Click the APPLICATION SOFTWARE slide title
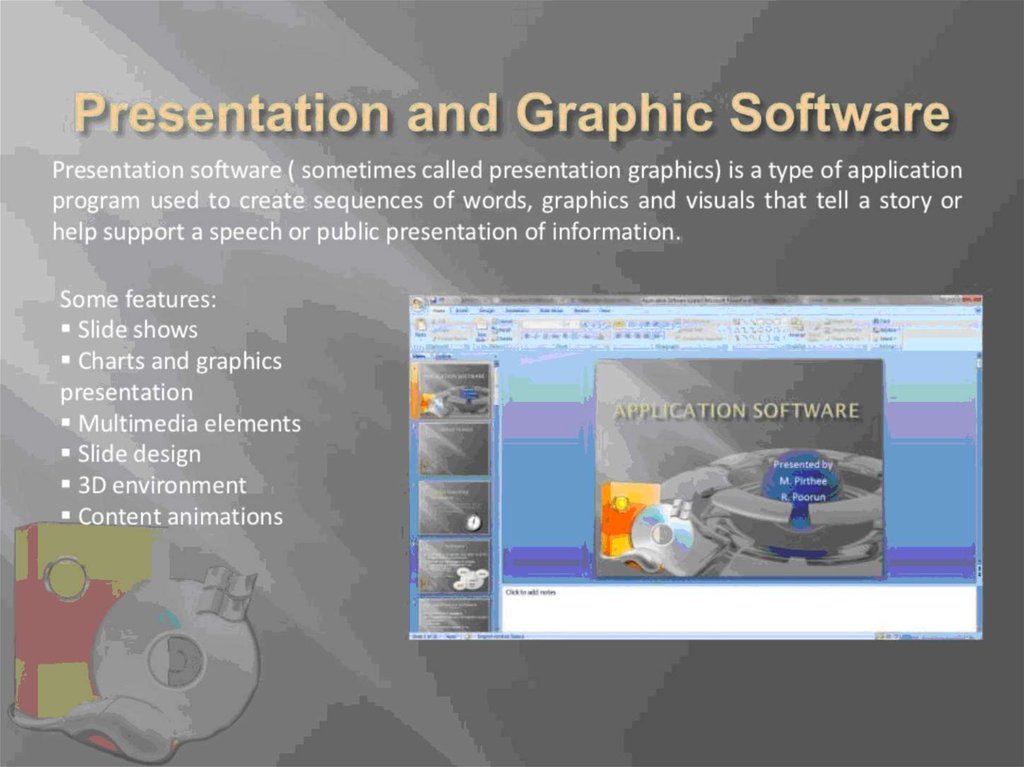 (x=736, y=411)
